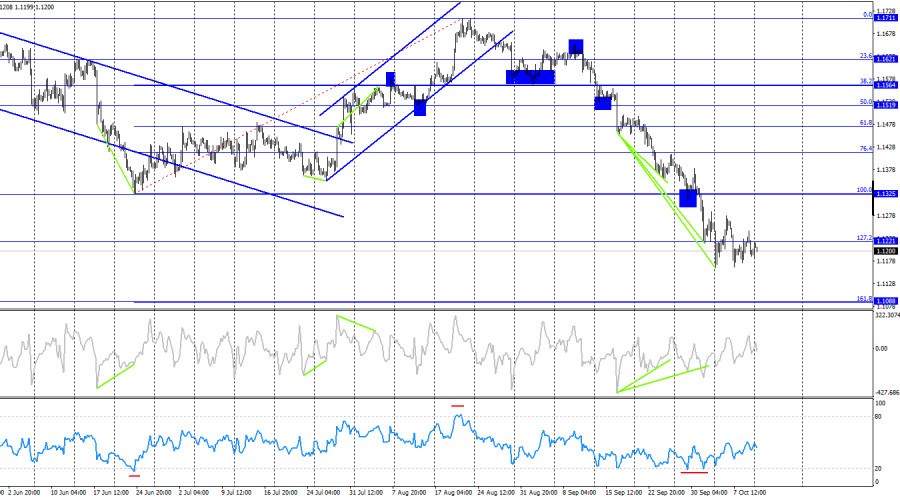Select the 1.1325 blue price label
Image resolution: width=900 pixels, height=500 pixels.
[886, 193]
